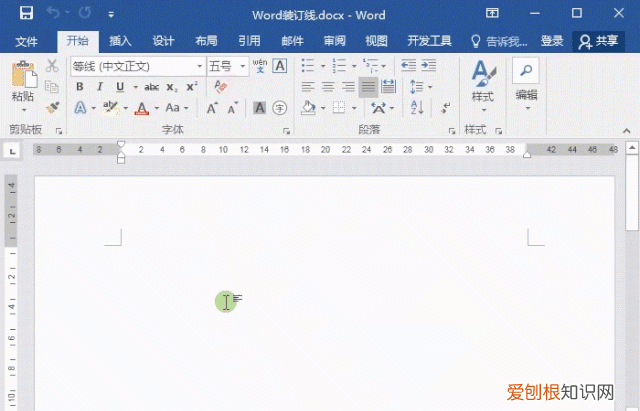640x411 pixels.
Task: Open underline style dropdown arrow
Action: (x=135, y=87)
